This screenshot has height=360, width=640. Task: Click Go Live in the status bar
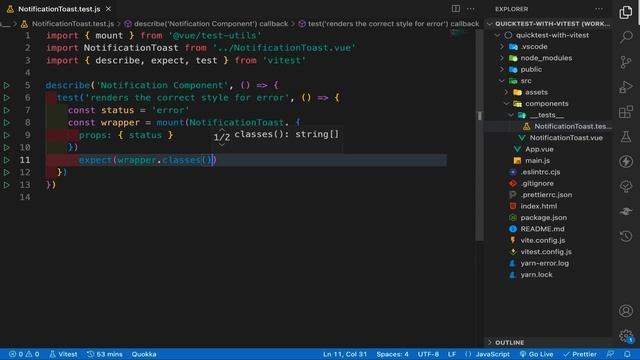tap(536, 354)
